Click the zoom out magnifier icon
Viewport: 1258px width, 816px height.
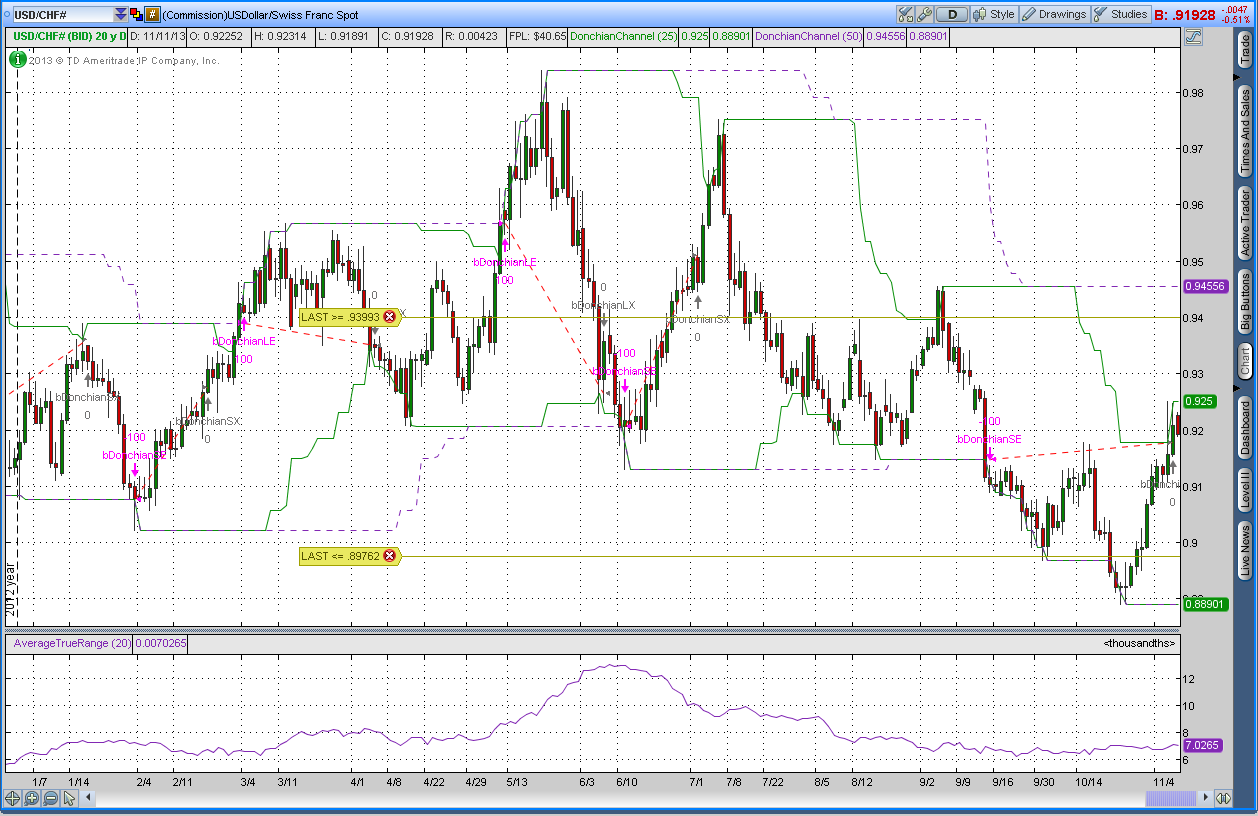click(50, 798)
